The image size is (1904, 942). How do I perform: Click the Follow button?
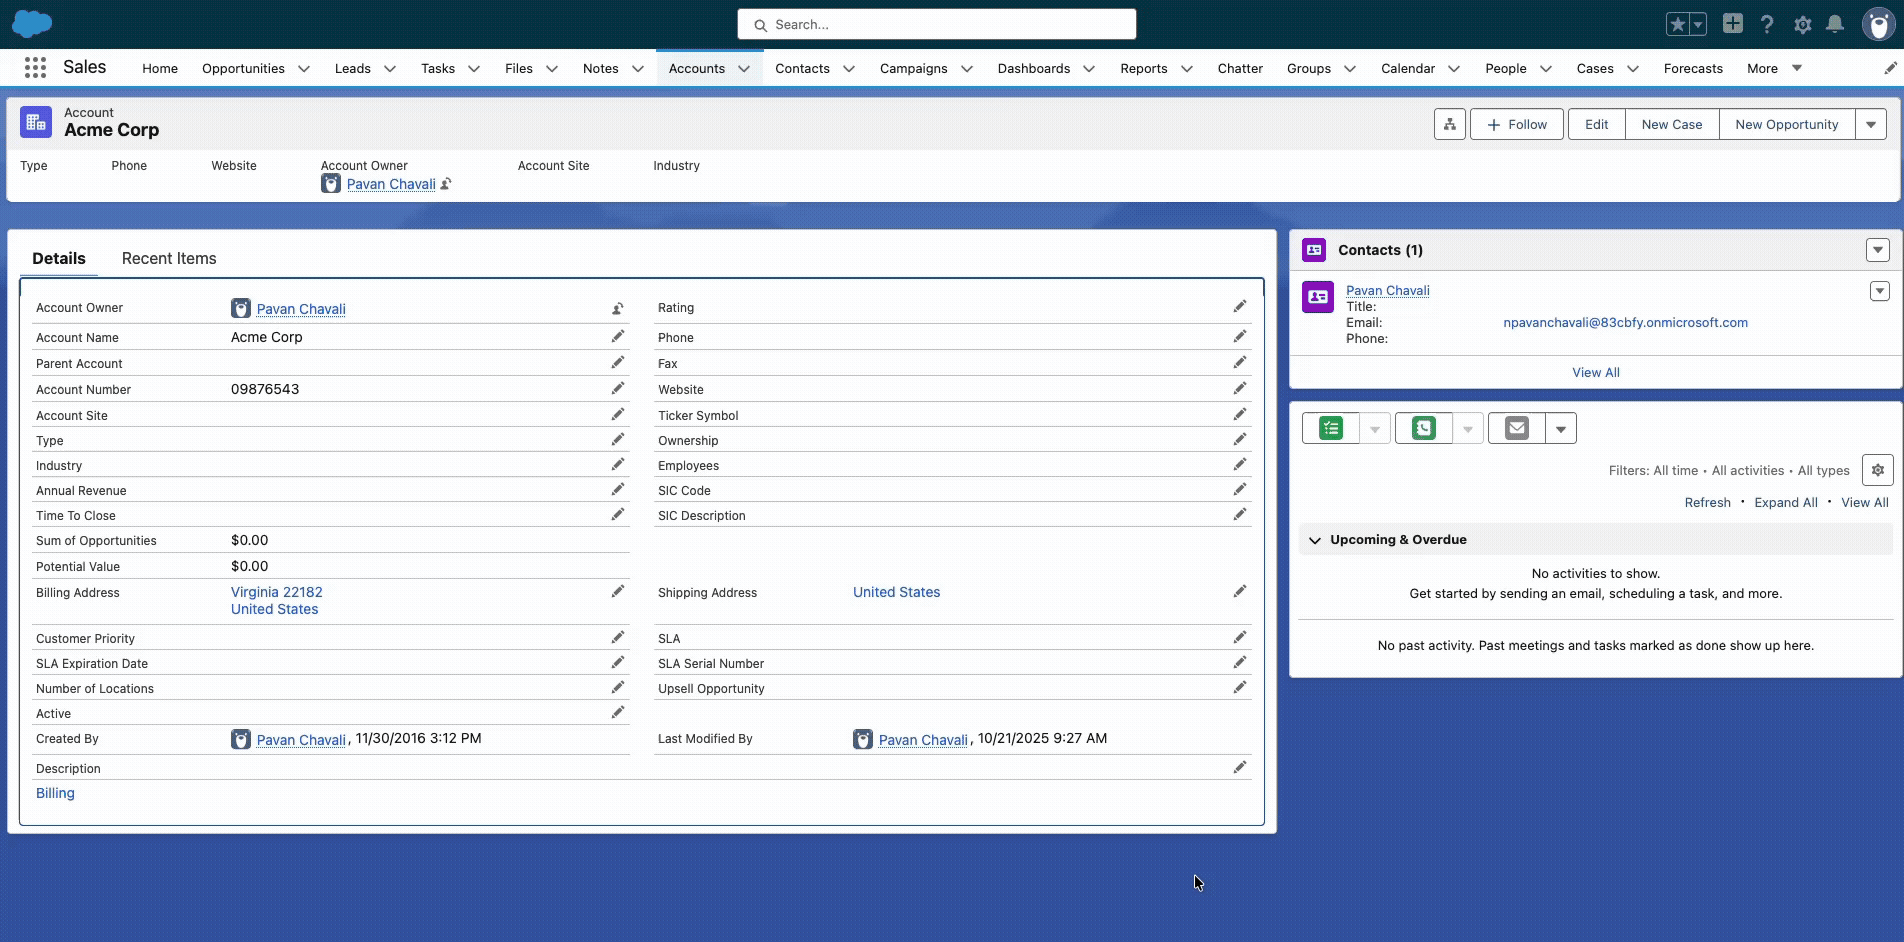[x=1516, y=124]
